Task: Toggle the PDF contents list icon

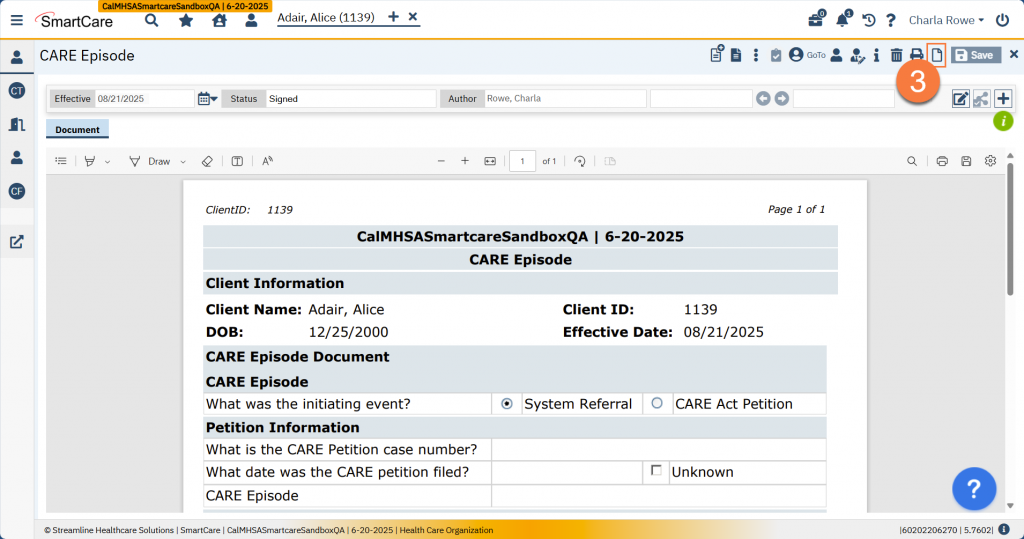Action: (61, 161)
